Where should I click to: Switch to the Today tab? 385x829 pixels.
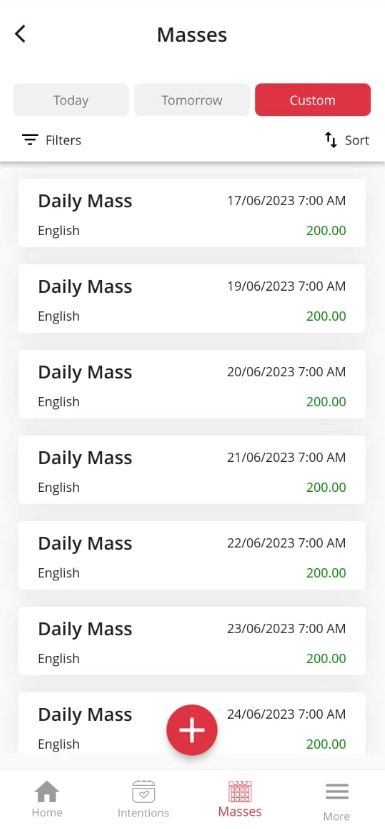(x=71, y=100)
